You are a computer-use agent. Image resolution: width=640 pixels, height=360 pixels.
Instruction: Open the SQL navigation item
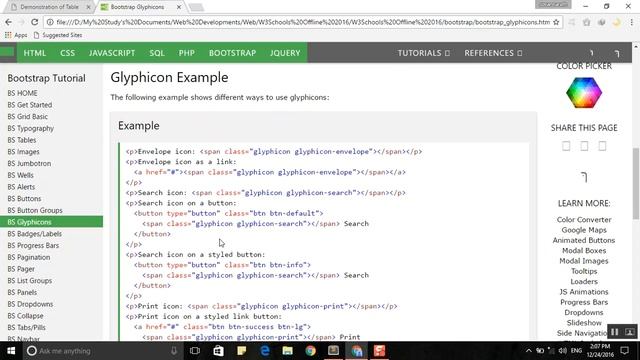tap(157, 53)
